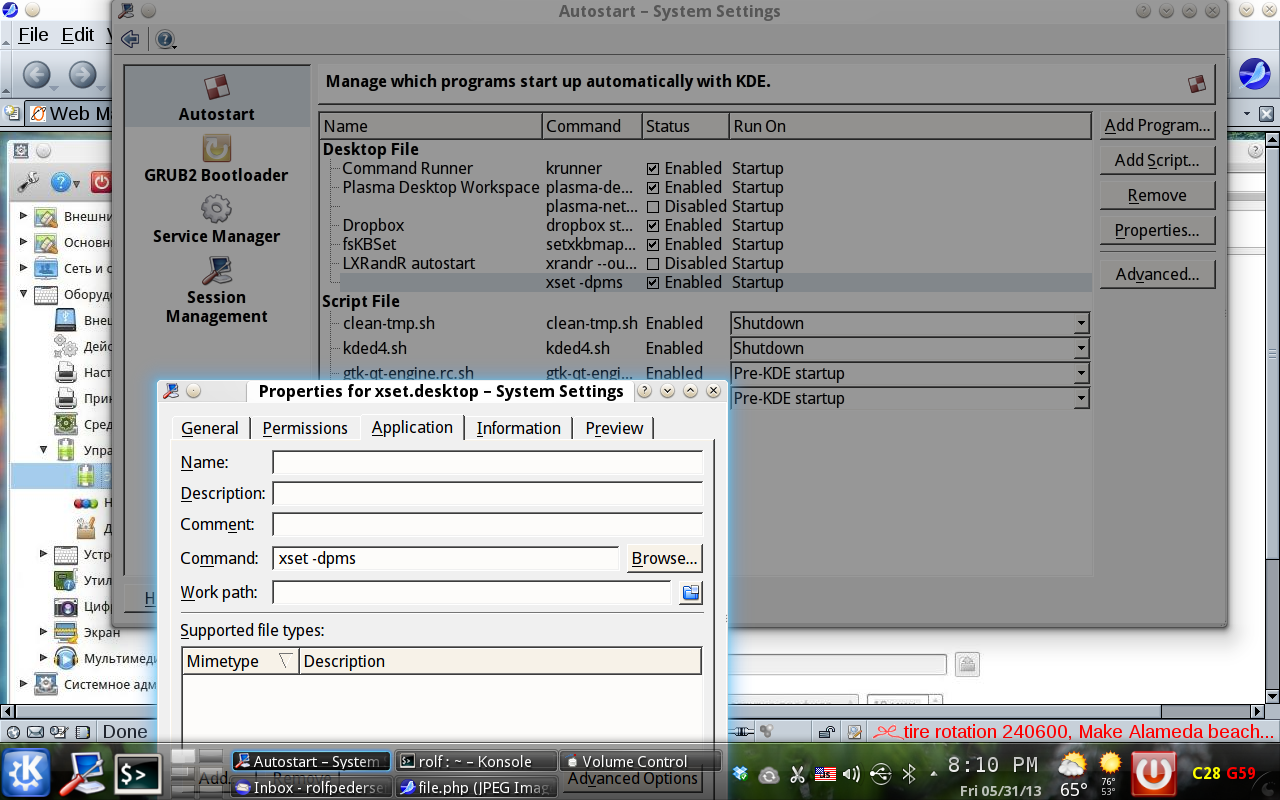This screenshot has width=1280, height=800.
Task: Click Browse next to Command field
Action: [x=664, y=558]
